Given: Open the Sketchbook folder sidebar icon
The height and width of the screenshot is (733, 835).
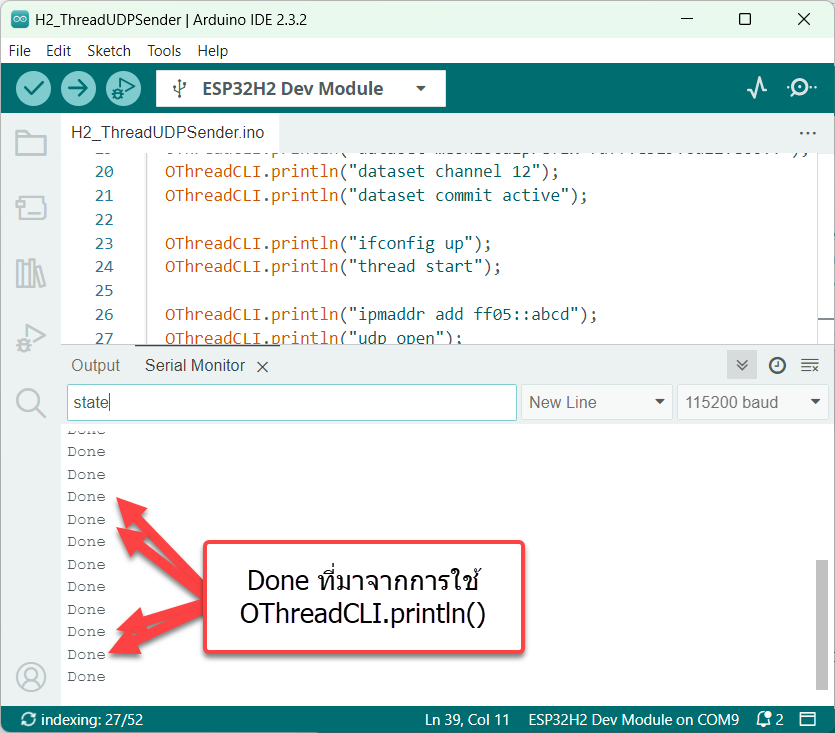Looking at the screenshot, I should coord(31,143).
